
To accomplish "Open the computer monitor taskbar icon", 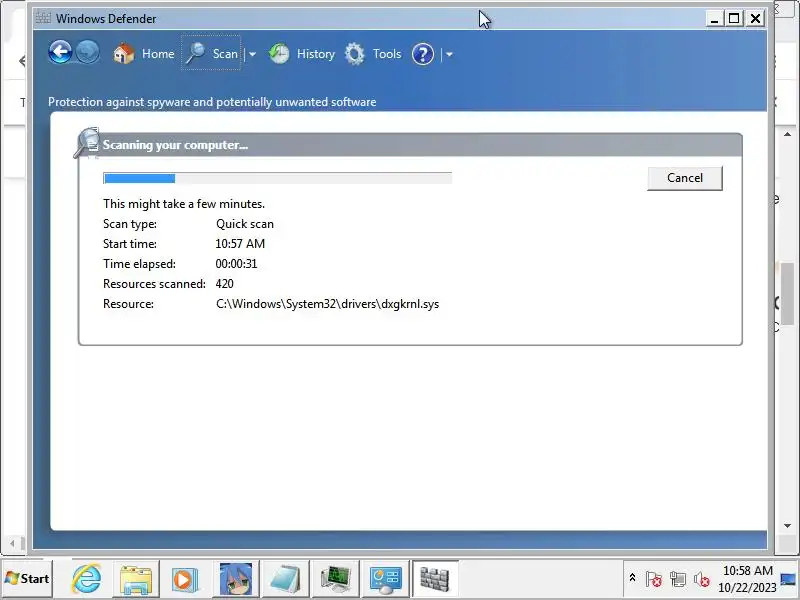I will [335, 579].
